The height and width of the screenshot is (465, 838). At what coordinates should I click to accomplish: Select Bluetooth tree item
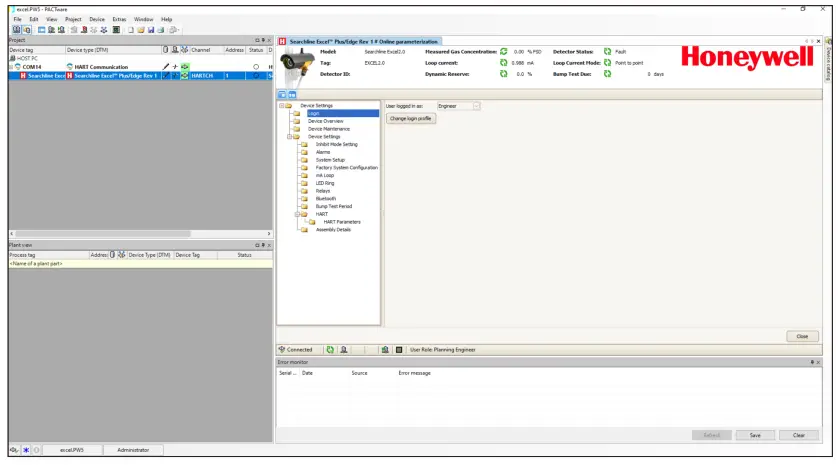326,198
